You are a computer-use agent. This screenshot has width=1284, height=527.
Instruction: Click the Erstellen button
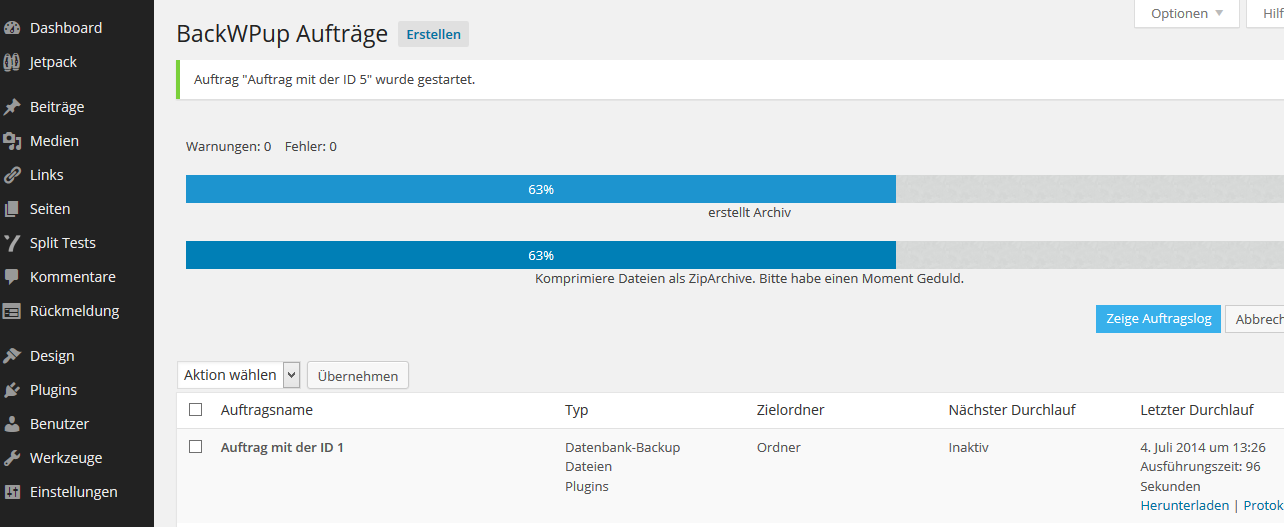click(433, 34)
